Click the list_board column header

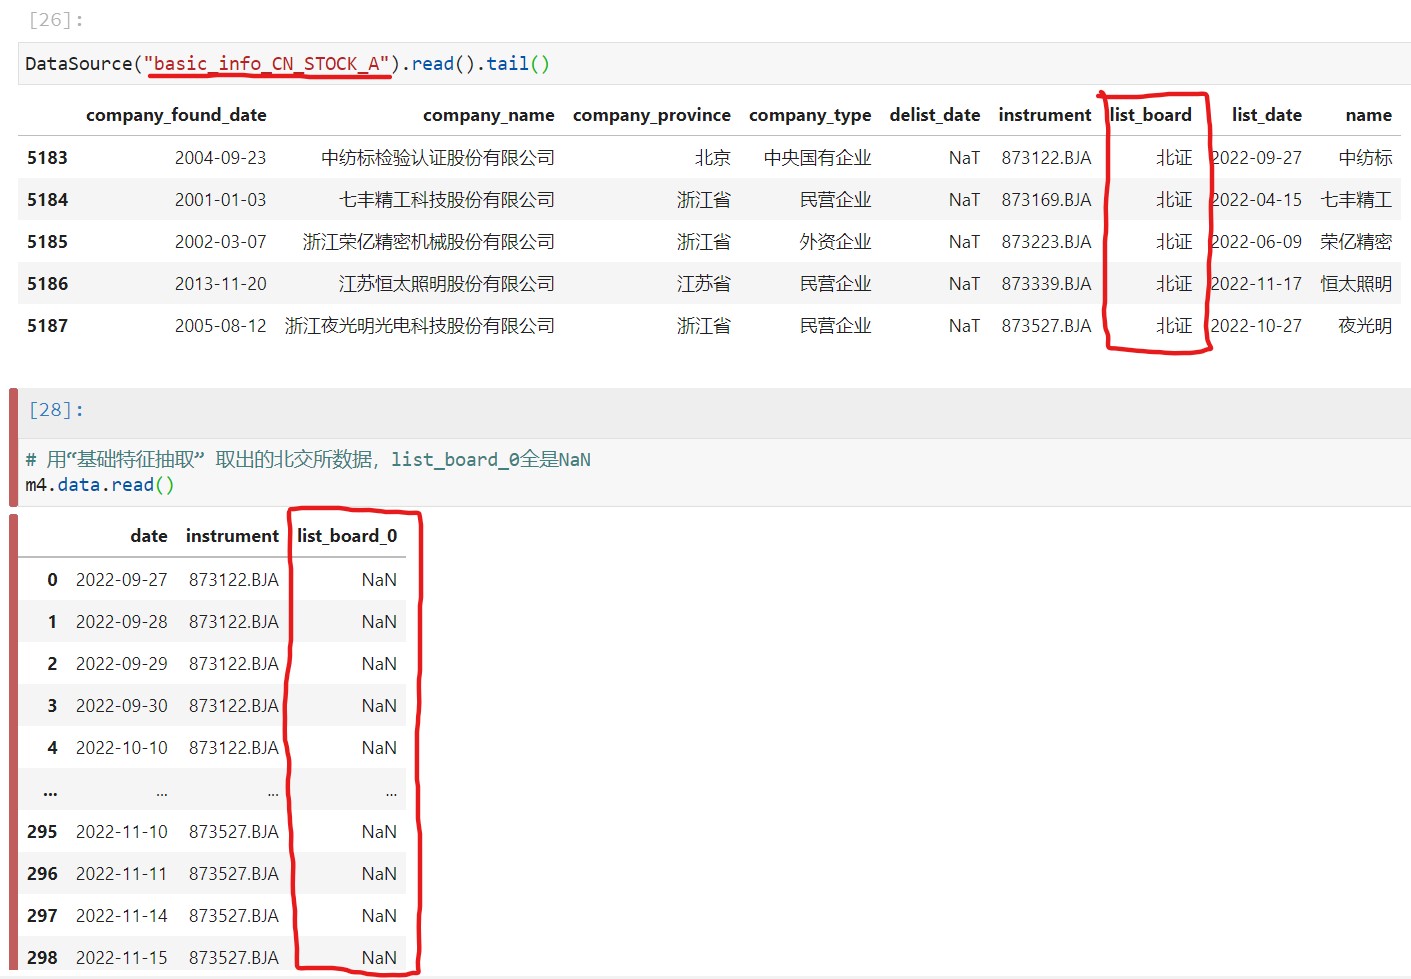click(x=1151, y=115)
